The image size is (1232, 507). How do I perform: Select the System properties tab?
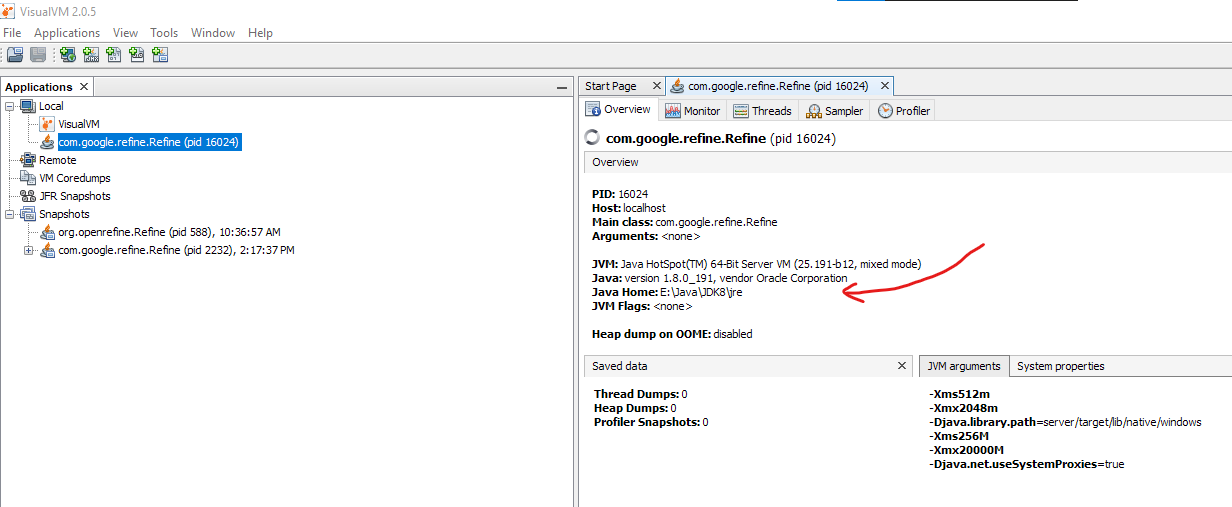pos(1061,366)
